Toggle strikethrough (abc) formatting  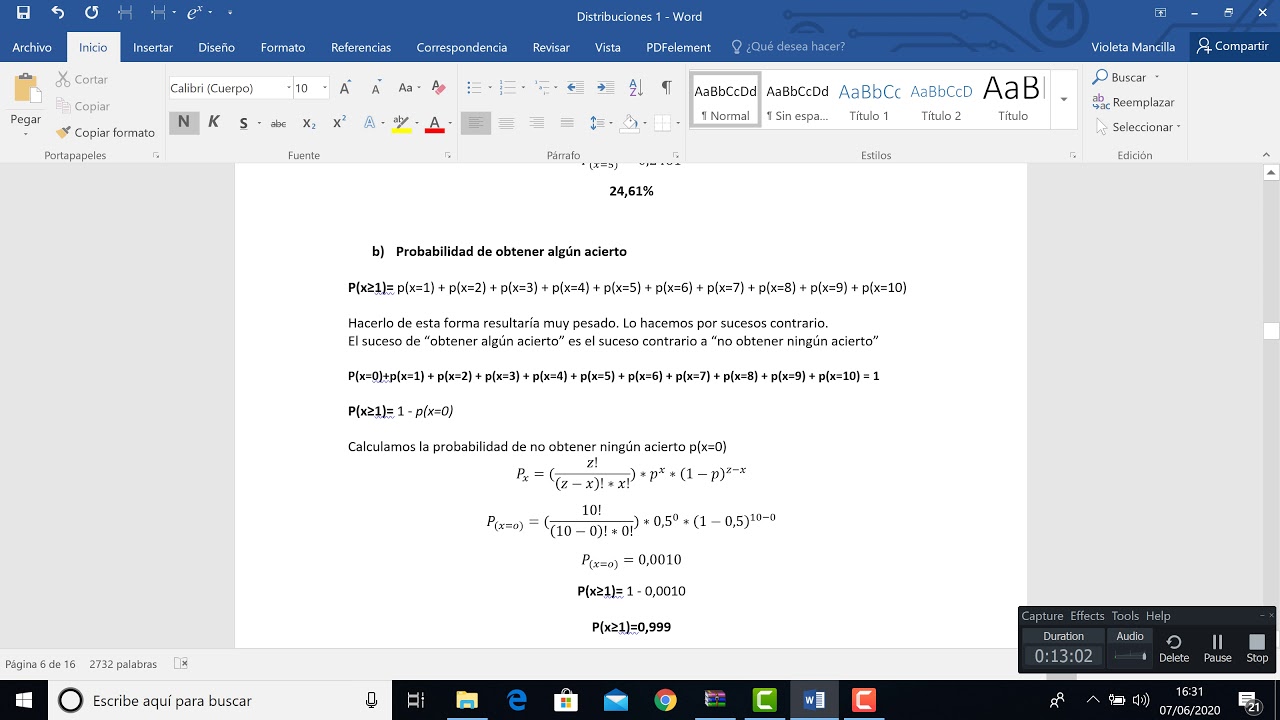tap(279, 123)
